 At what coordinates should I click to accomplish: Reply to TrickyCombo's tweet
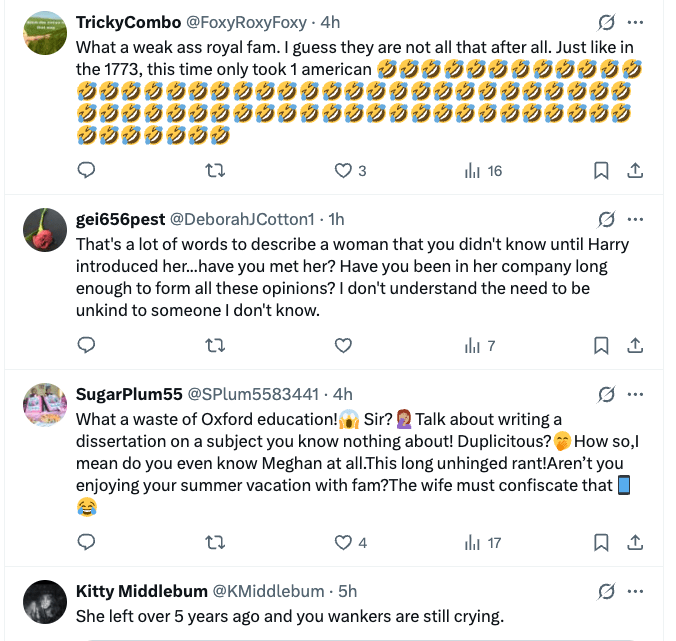(x=87, y=171)
